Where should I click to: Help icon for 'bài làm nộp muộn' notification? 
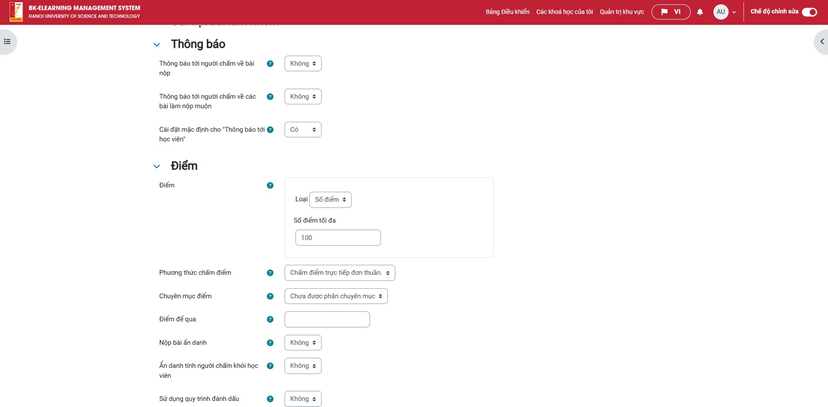pos(270,97)
